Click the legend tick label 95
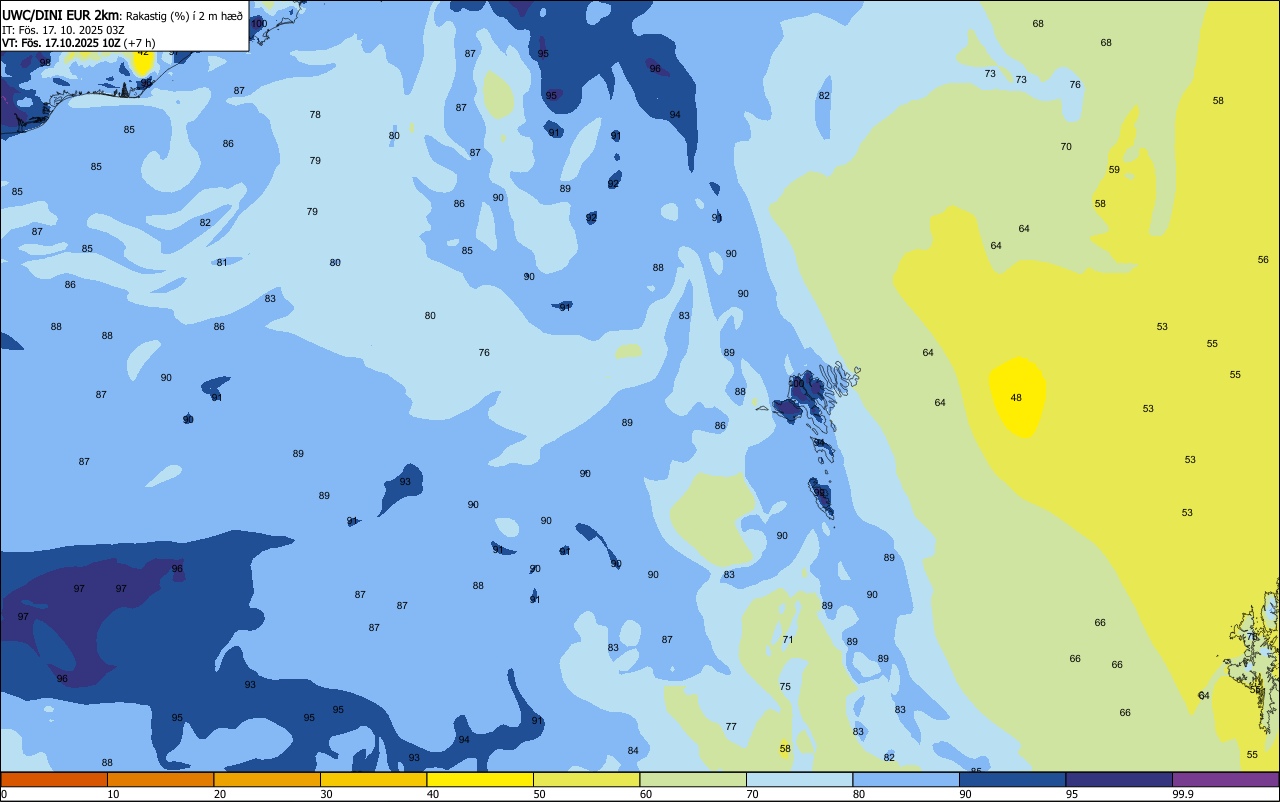 point(1072,794)
